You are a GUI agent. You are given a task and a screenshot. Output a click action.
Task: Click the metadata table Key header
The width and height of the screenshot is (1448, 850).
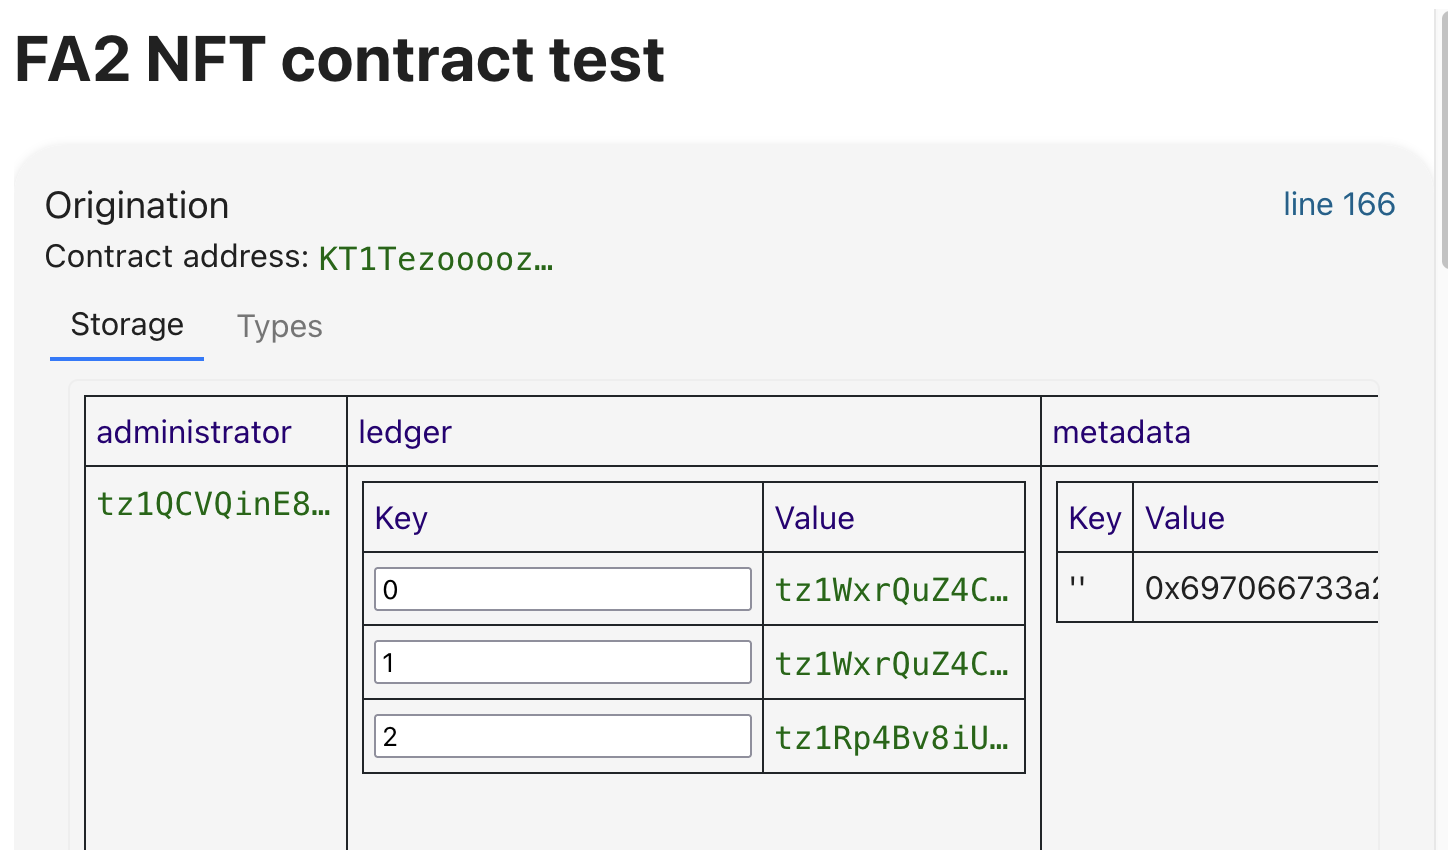[1094, 518]
